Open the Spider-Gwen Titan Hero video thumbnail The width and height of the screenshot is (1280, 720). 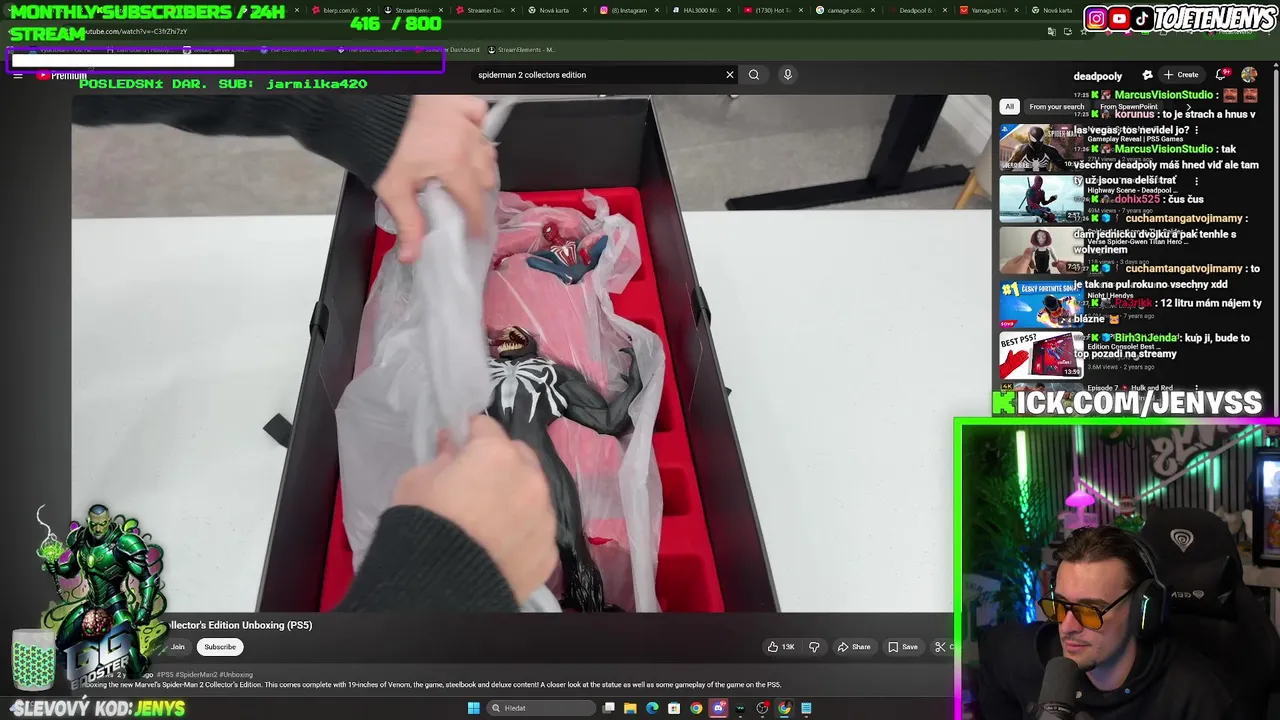[1041, 251]
